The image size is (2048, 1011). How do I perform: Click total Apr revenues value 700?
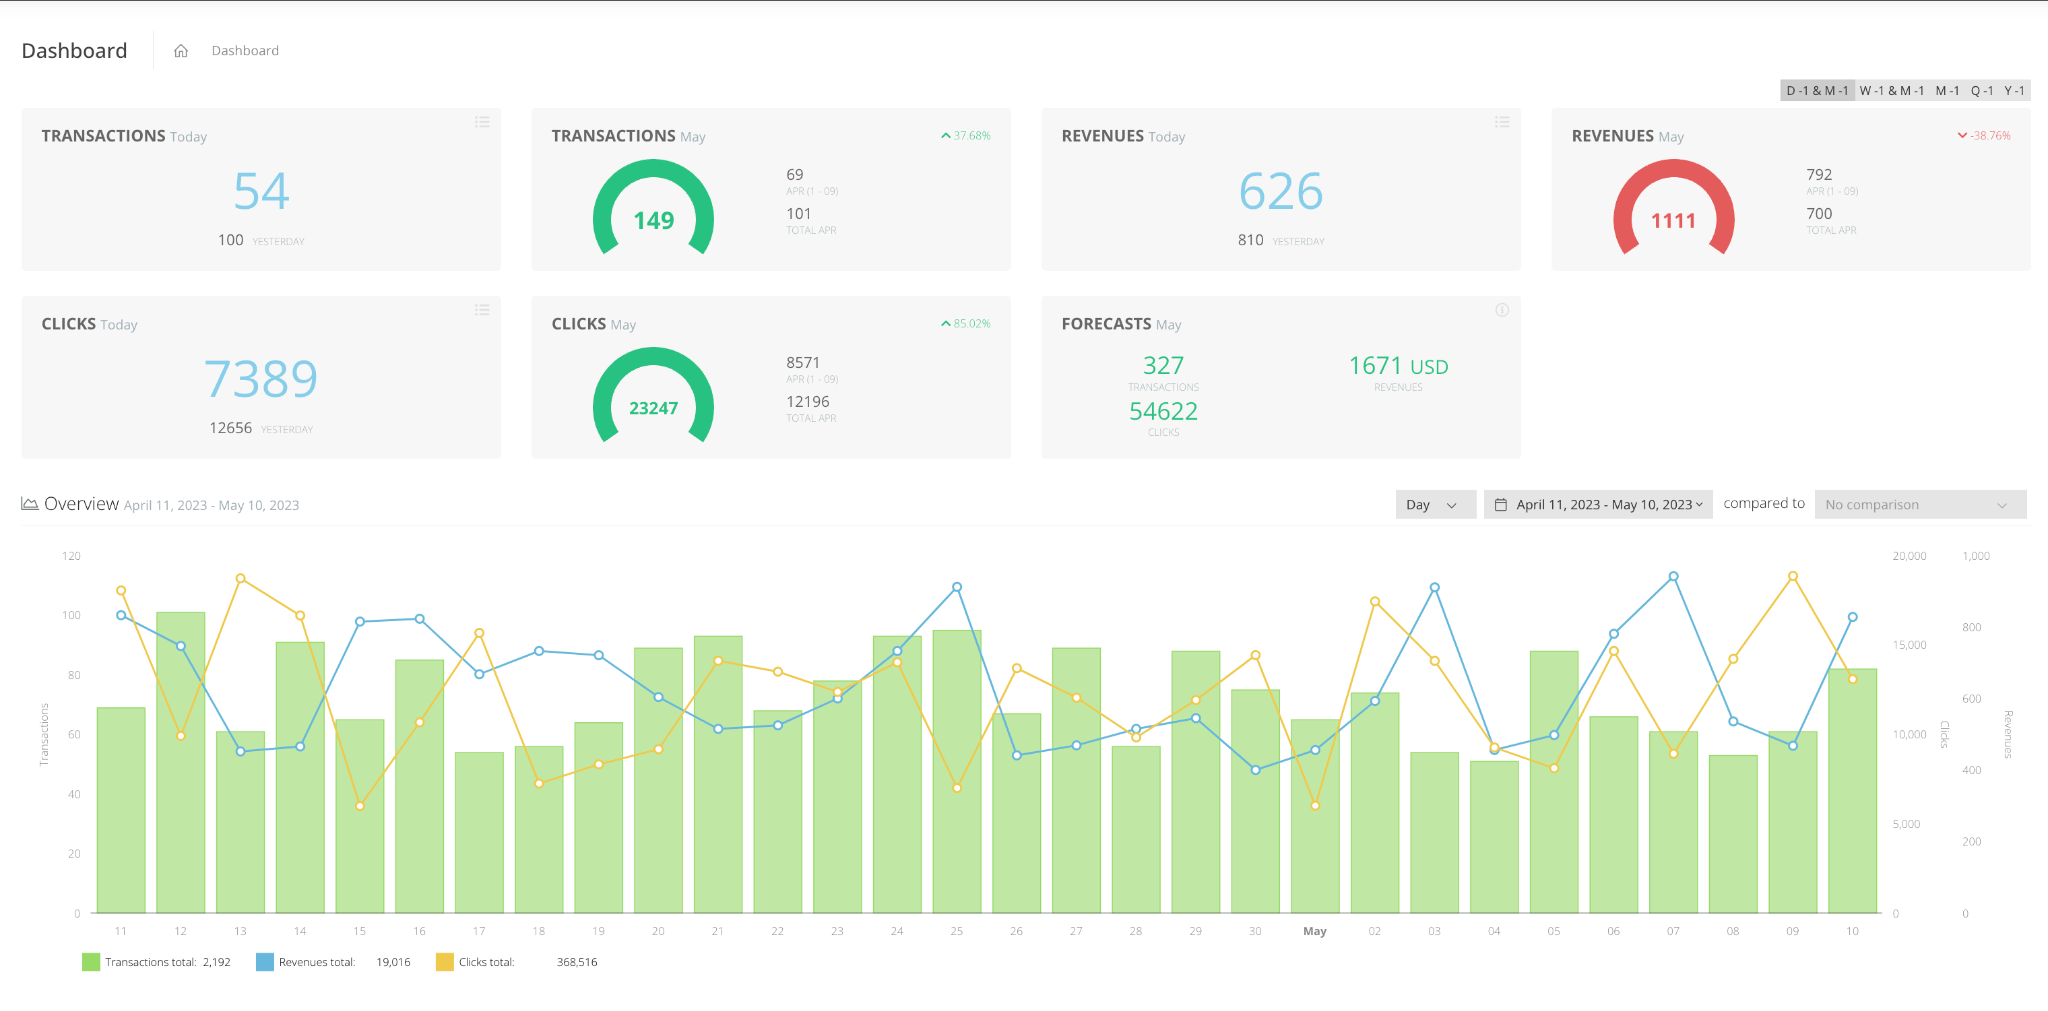(1820, 214)
